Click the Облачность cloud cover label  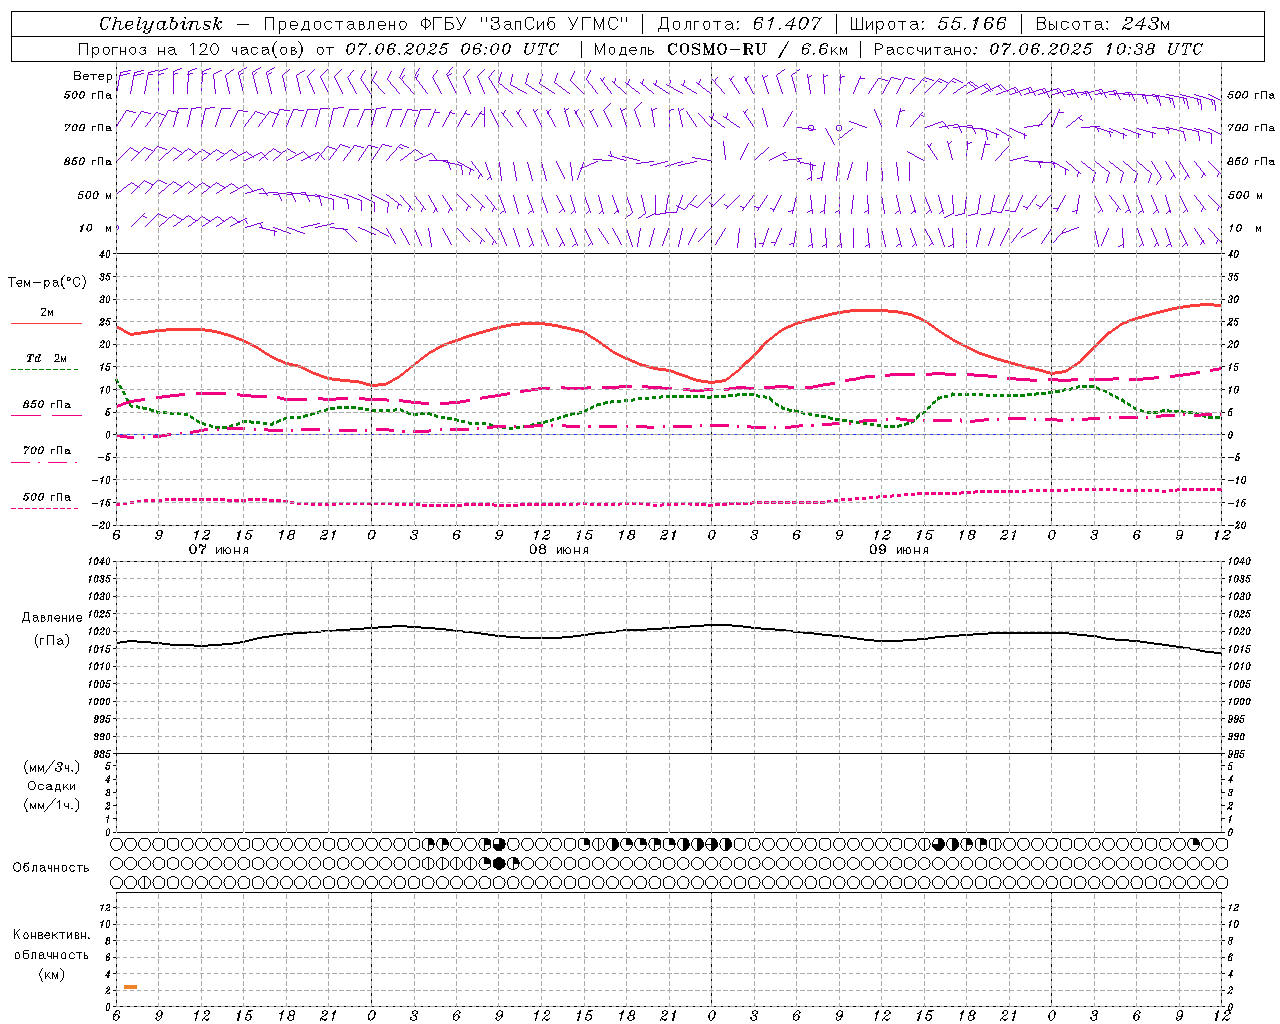tap(51, 868)
